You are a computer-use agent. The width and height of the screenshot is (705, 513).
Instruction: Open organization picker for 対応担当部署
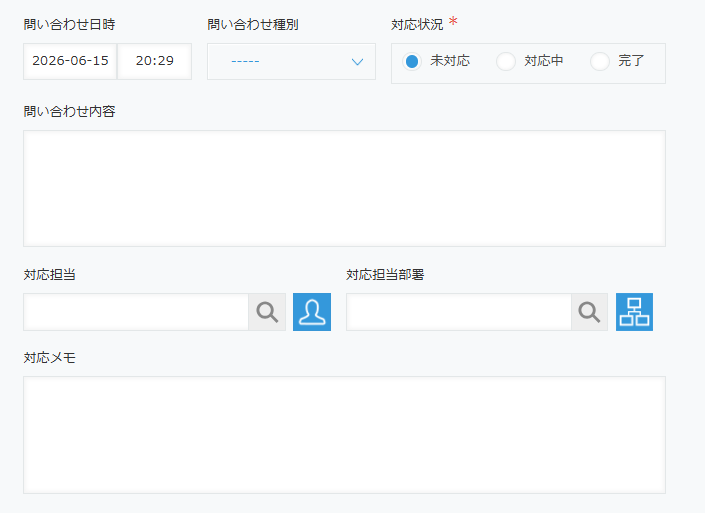(x=634, y=312)
